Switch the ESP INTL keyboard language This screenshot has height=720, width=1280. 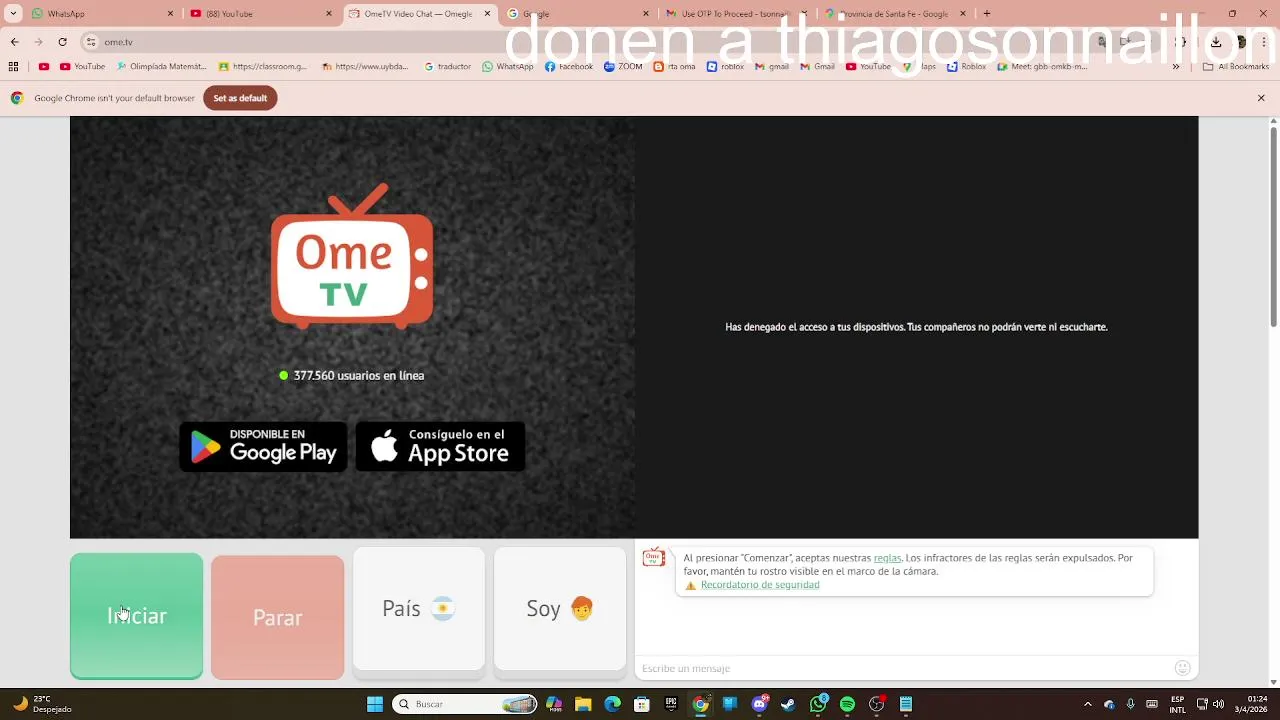pyautogui.click(x=1178, y=704)
